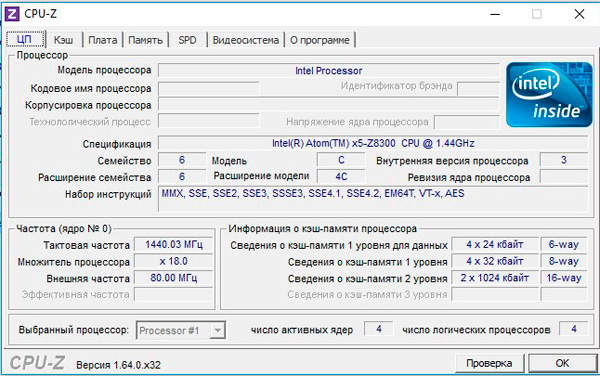This screenshot has width=600, height=376.
Task: Open the Плата tab
Action: 103,40
